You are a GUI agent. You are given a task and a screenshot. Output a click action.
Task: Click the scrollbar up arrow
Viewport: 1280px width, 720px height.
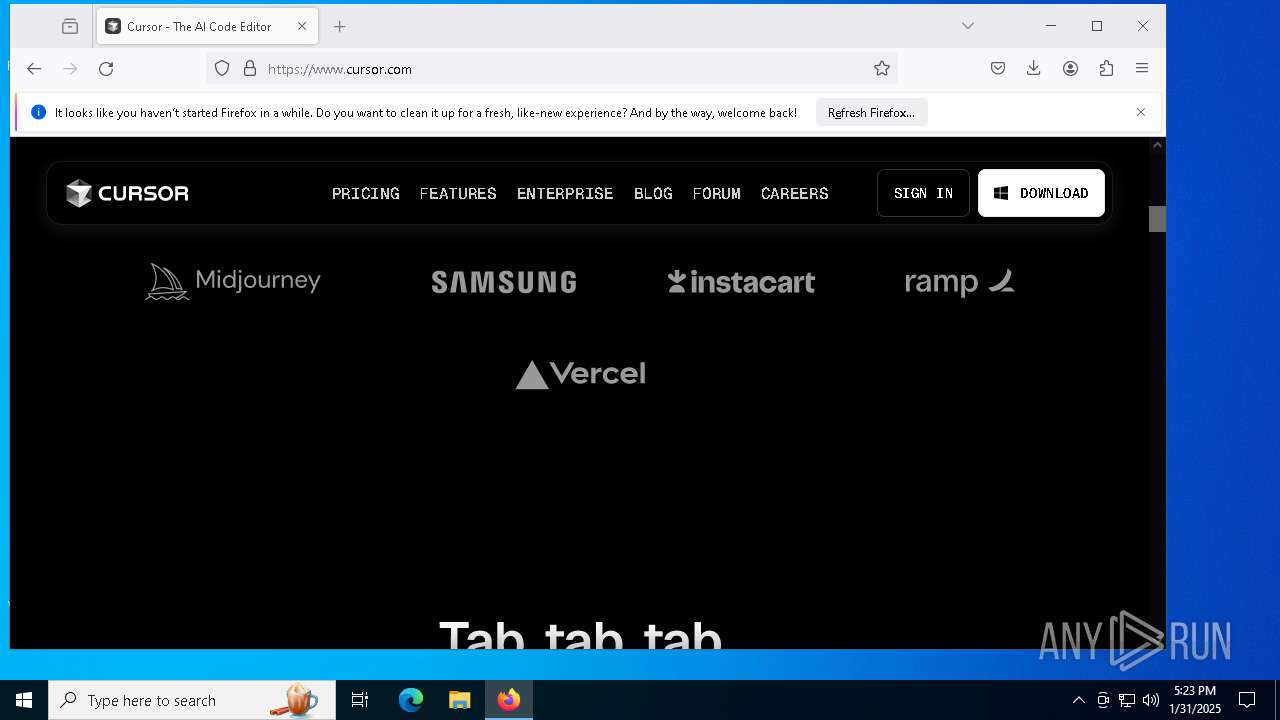[x=1157, y=145]
